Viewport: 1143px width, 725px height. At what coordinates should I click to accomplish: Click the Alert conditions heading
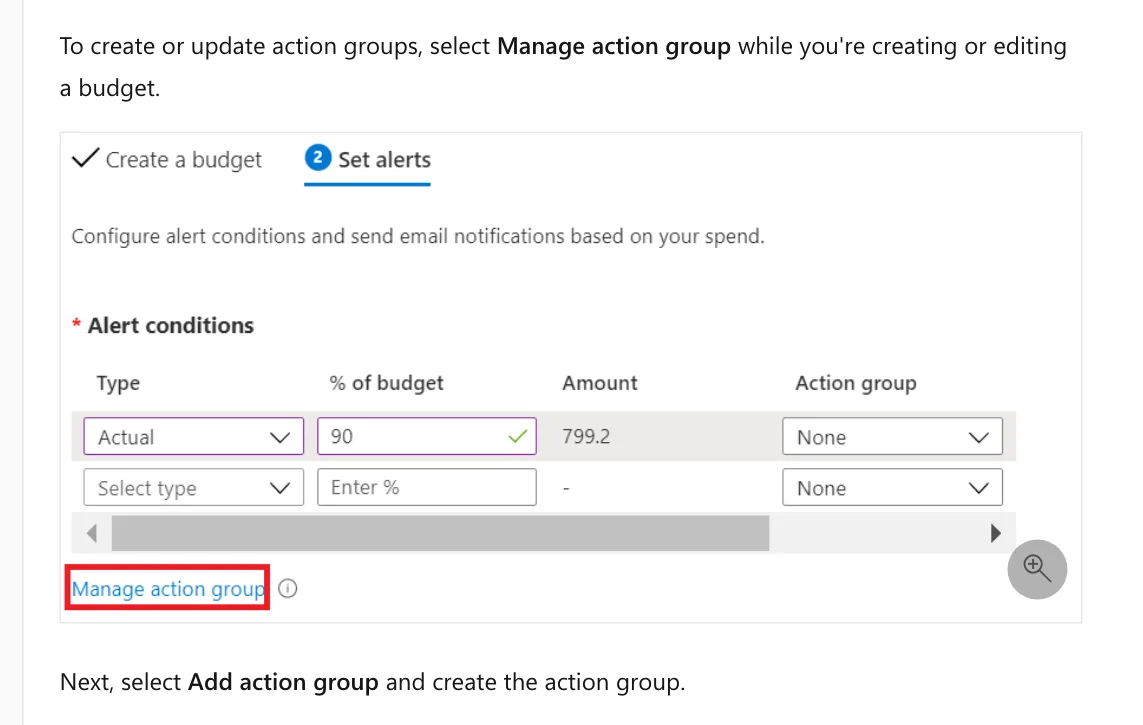pyautogui.click(x=171, y=326)
